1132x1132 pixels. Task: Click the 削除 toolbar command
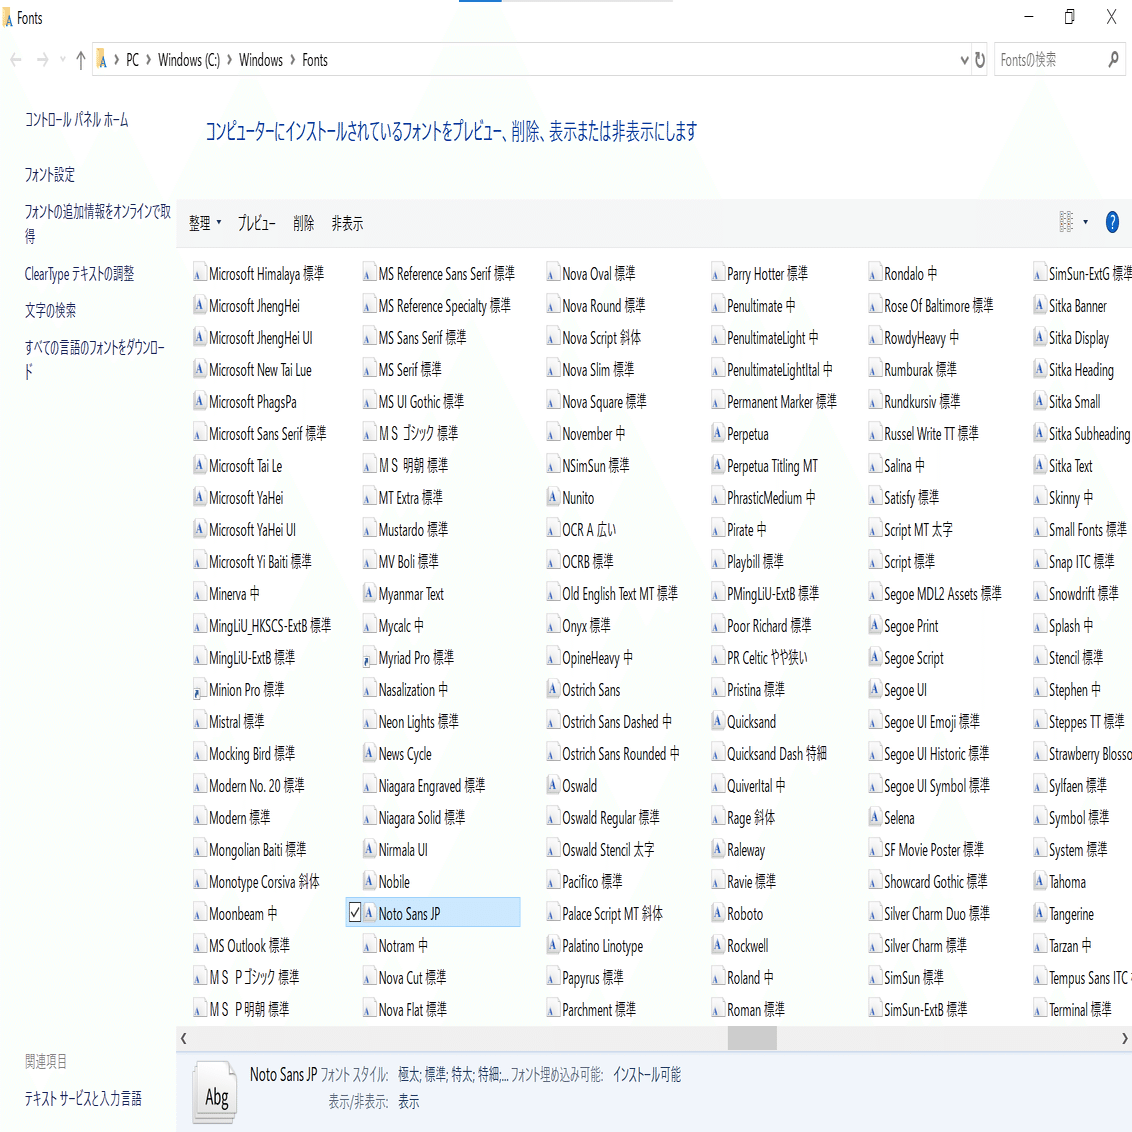click(x=304, y=223)
